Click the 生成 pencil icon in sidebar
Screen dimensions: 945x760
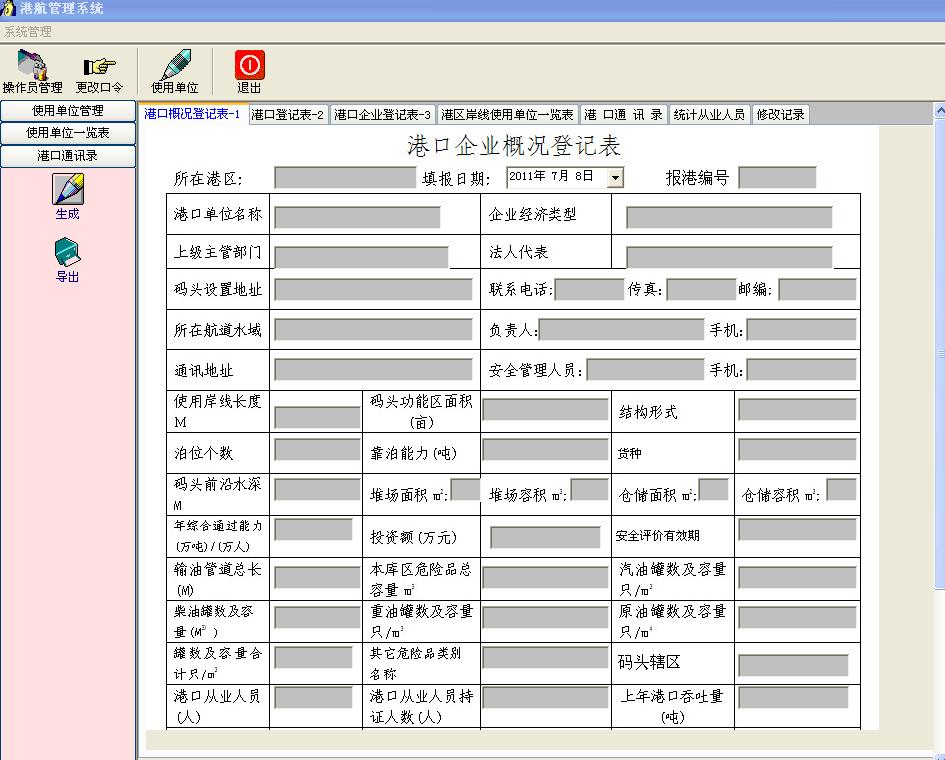68,189
